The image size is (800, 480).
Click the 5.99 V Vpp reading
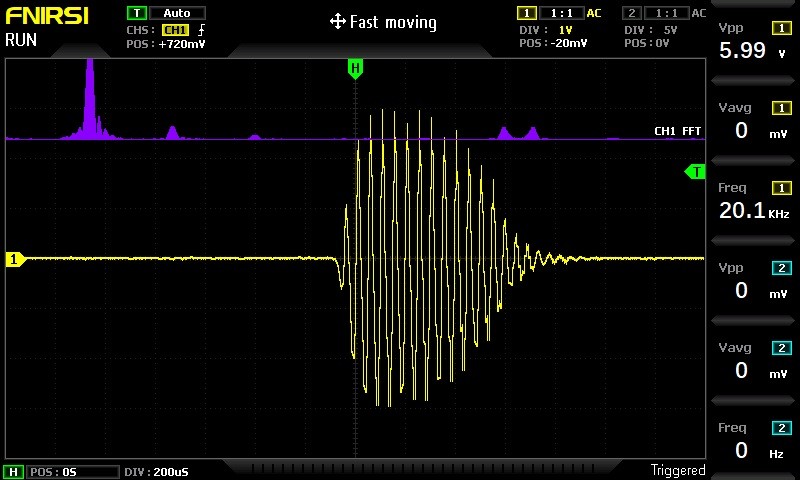pos(753,50)
